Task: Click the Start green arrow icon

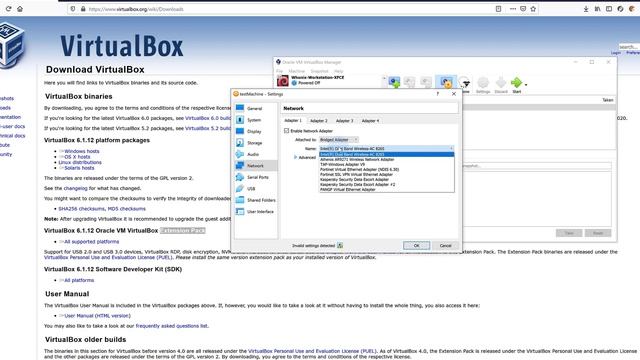Action: coord(516,83)
